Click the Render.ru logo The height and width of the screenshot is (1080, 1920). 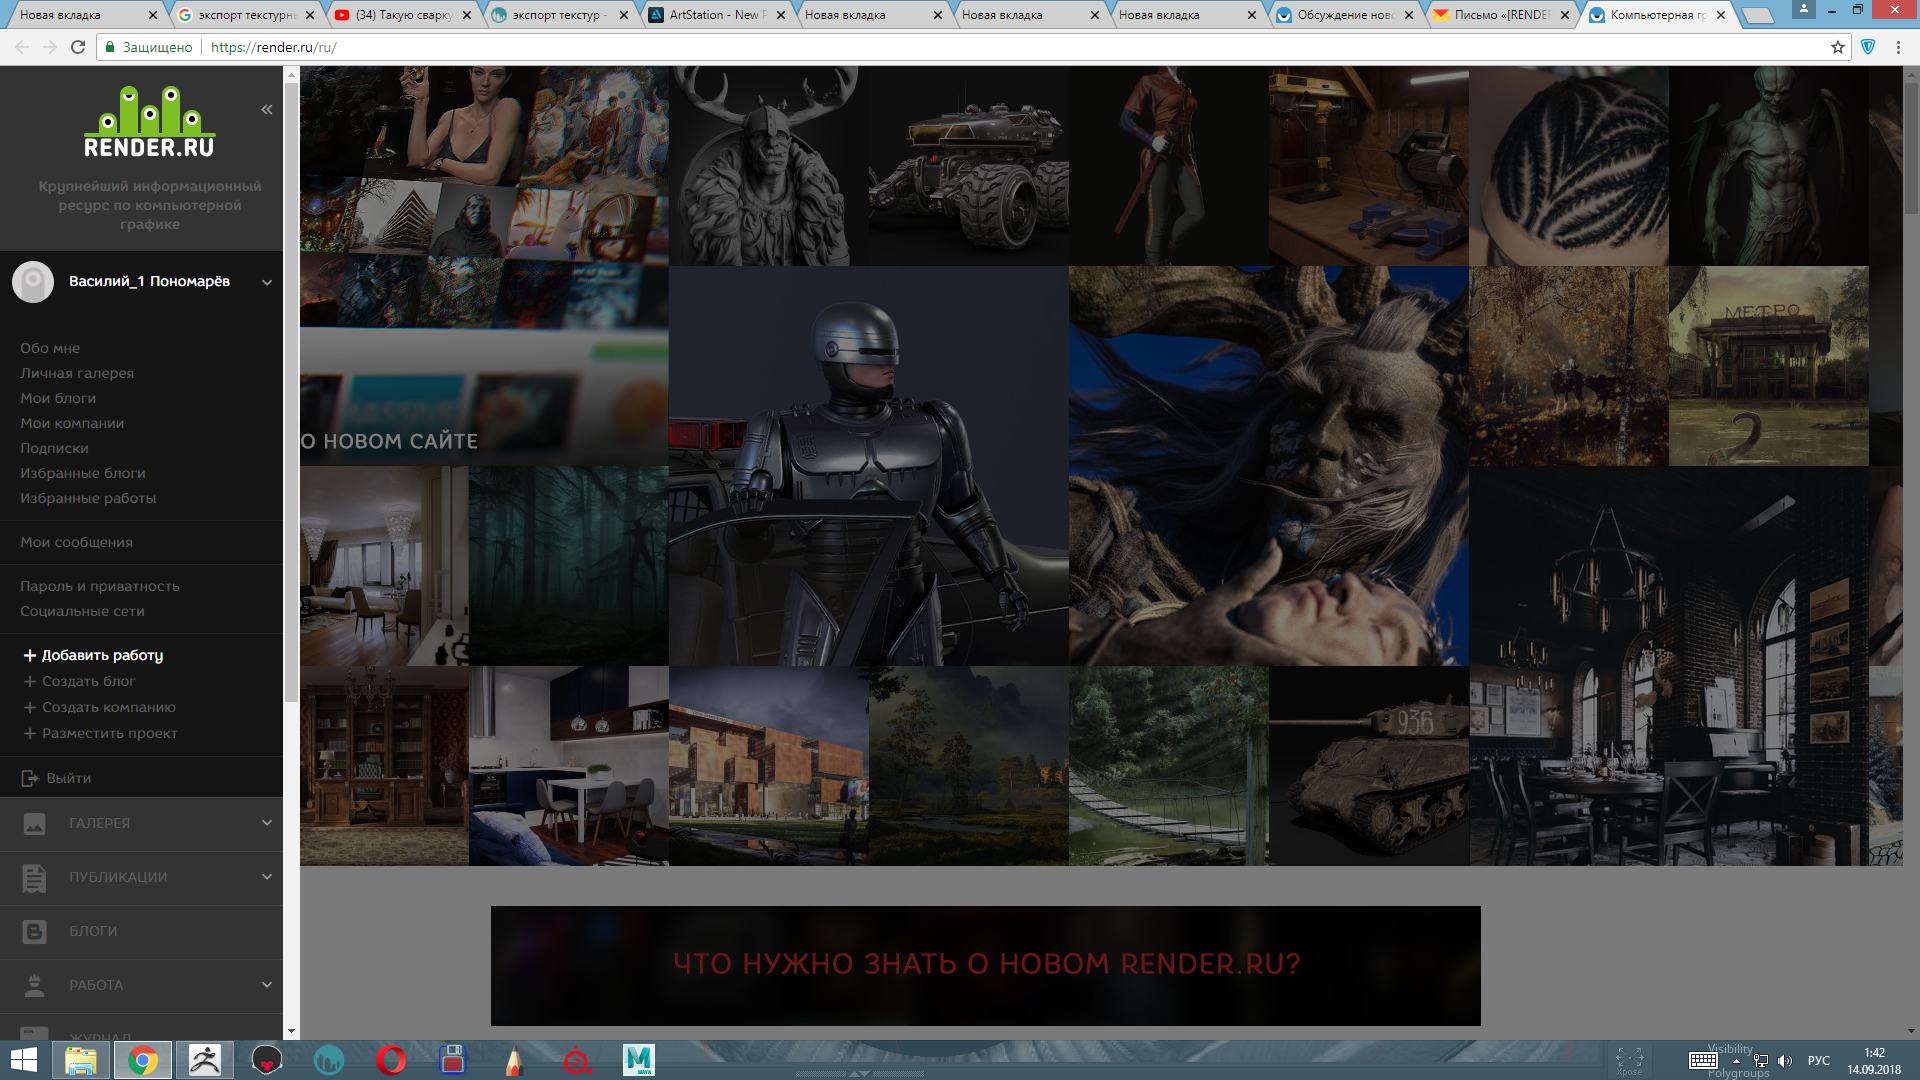click(x=149, y=122)
